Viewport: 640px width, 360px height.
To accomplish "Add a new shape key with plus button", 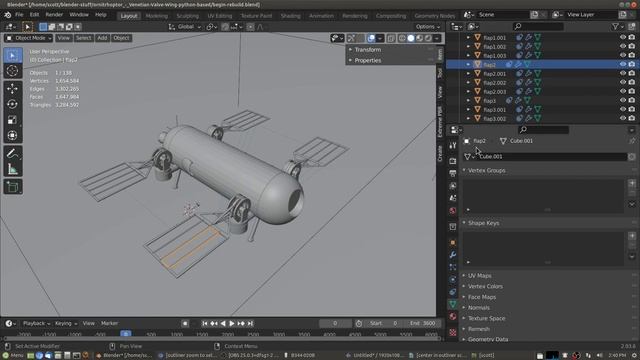I will 632,236.
